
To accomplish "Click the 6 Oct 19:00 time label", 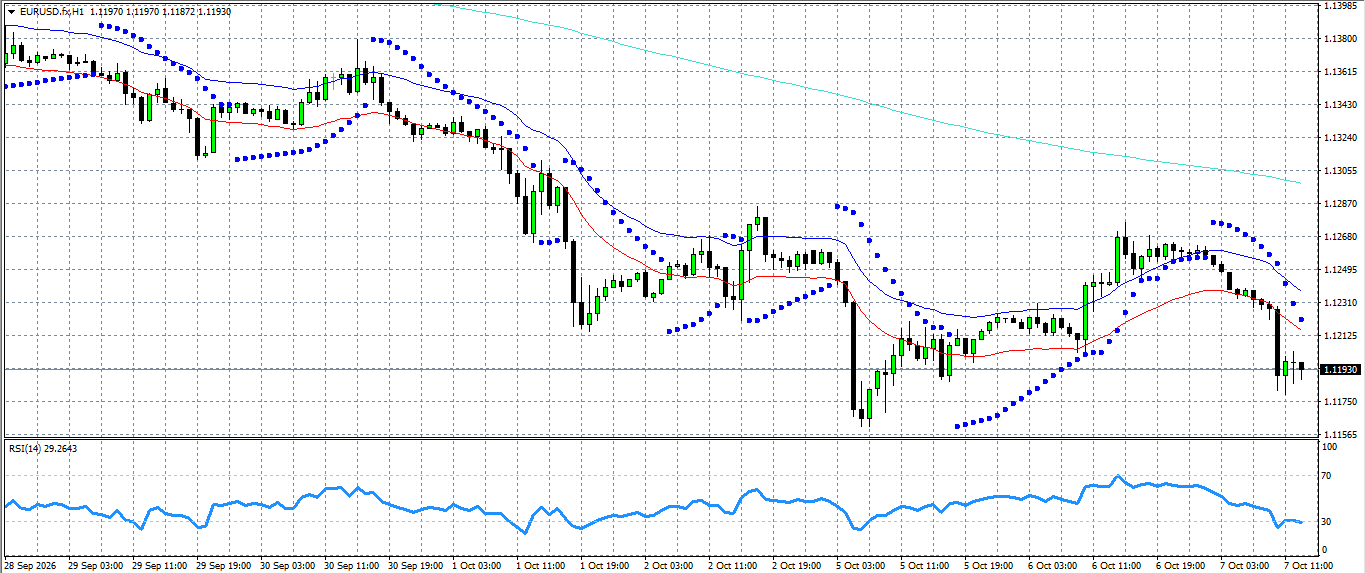I will (1181, 565).
